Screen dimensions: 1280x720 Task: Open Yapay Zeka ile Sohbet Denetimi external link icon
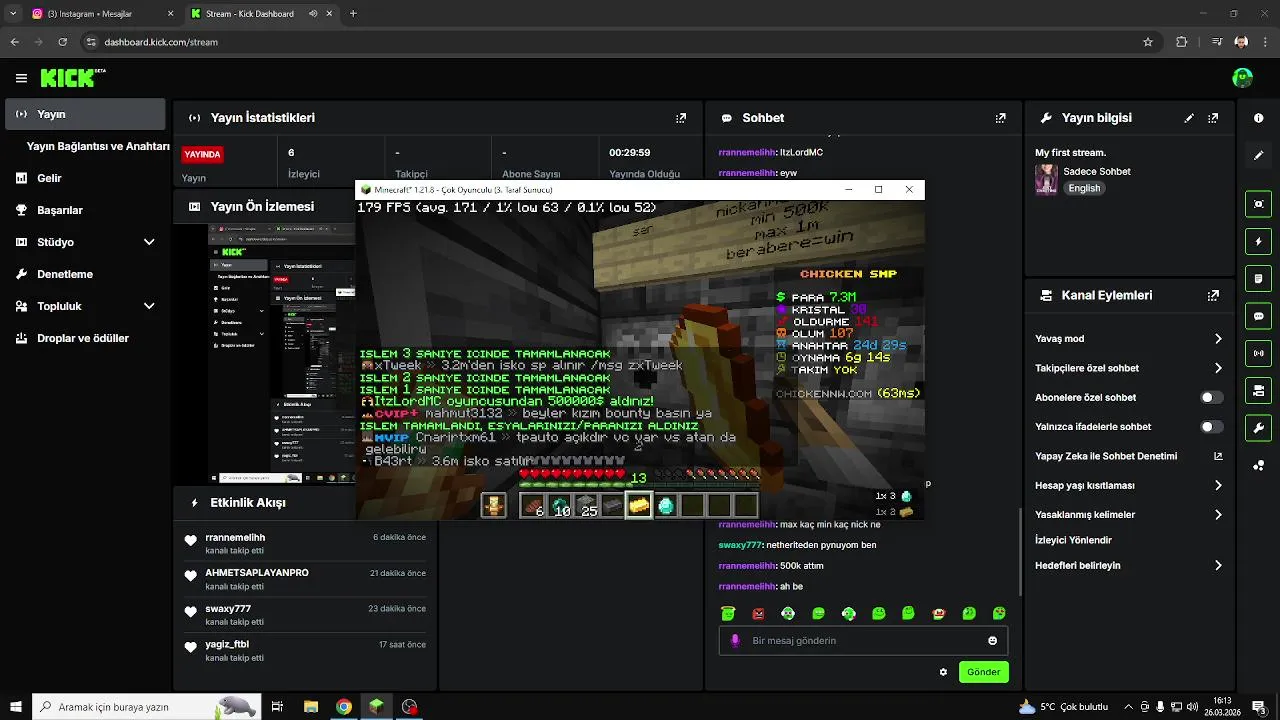(x=1218, y=456)
